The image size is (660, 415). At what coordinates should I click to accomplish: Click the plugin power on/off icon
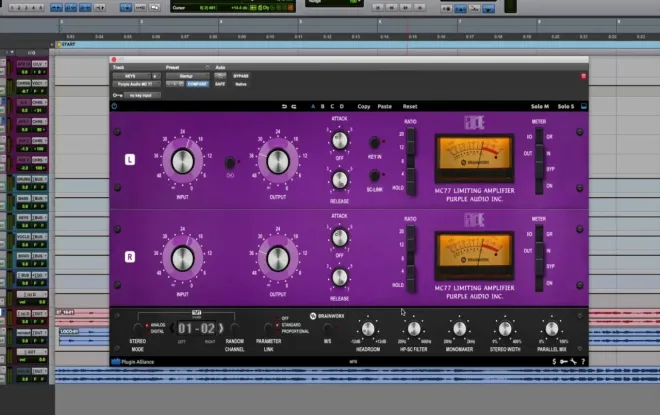[x=114, y=106]
